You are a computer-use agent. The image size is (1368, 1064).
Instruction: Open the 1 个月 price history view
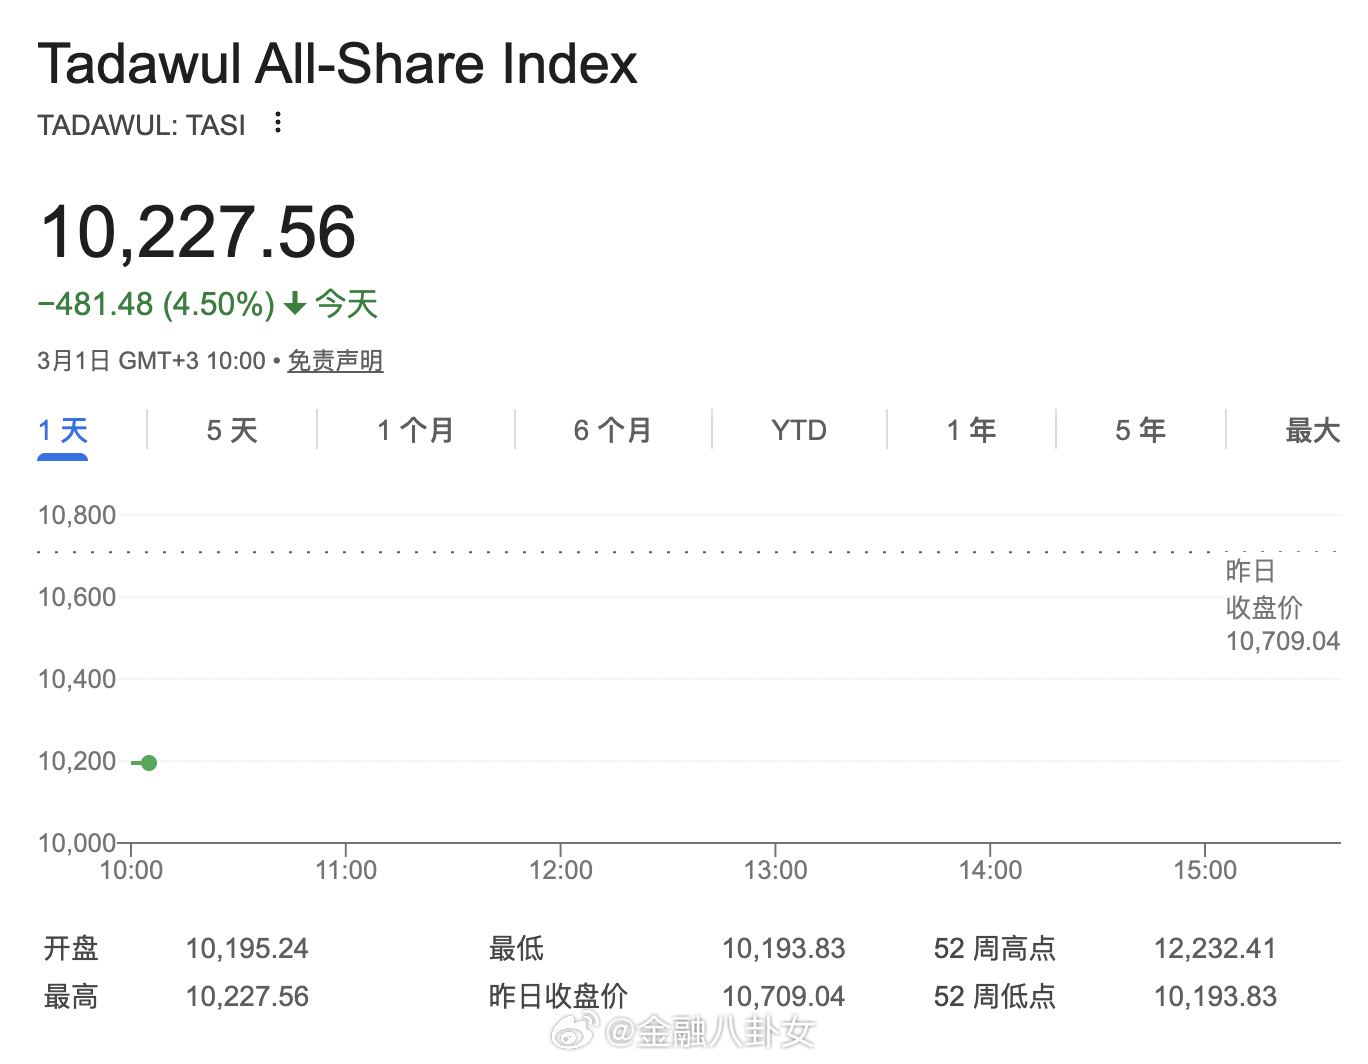(414, 430)
